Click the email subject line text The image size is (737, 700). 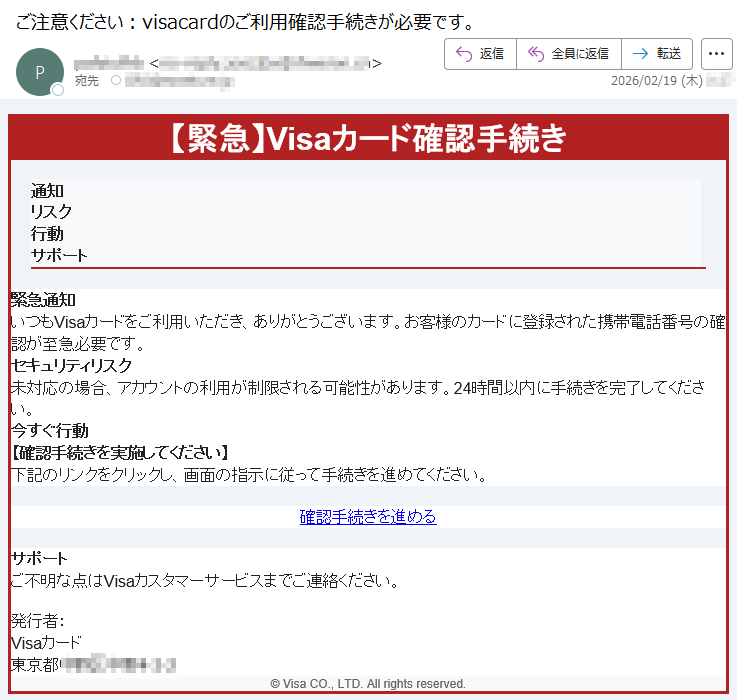[245, 22]
